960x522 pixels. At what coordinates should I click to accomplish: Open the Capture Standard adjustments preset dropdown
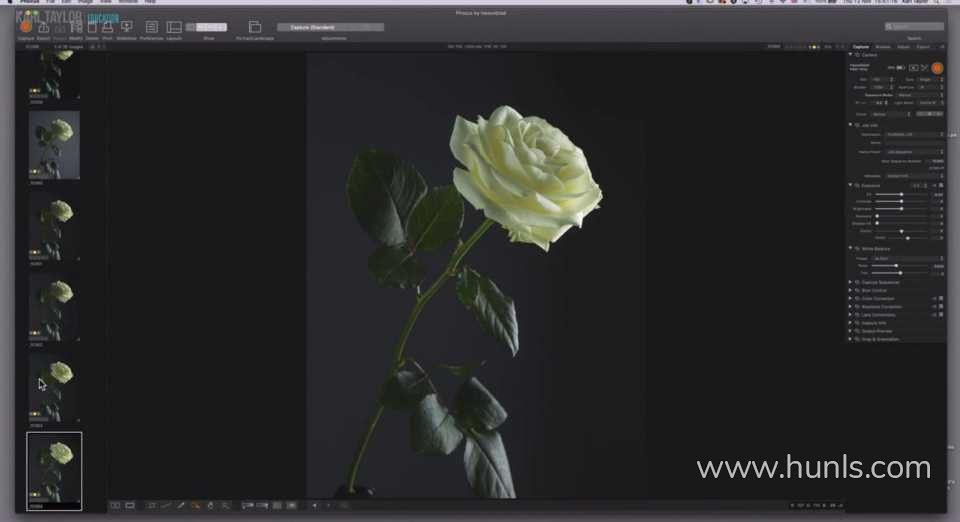pos(330,27)
